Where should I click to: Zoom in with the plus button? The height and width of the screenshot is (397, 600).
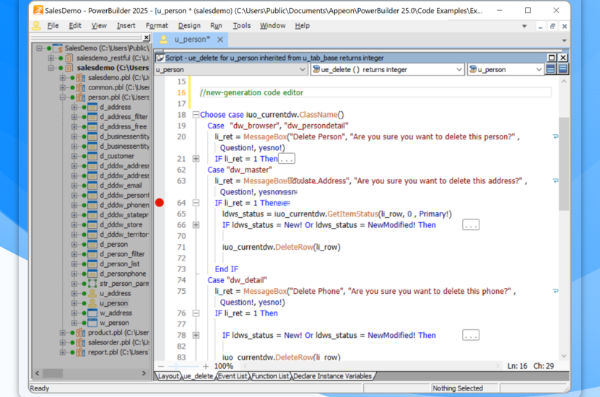coord(205,366)
